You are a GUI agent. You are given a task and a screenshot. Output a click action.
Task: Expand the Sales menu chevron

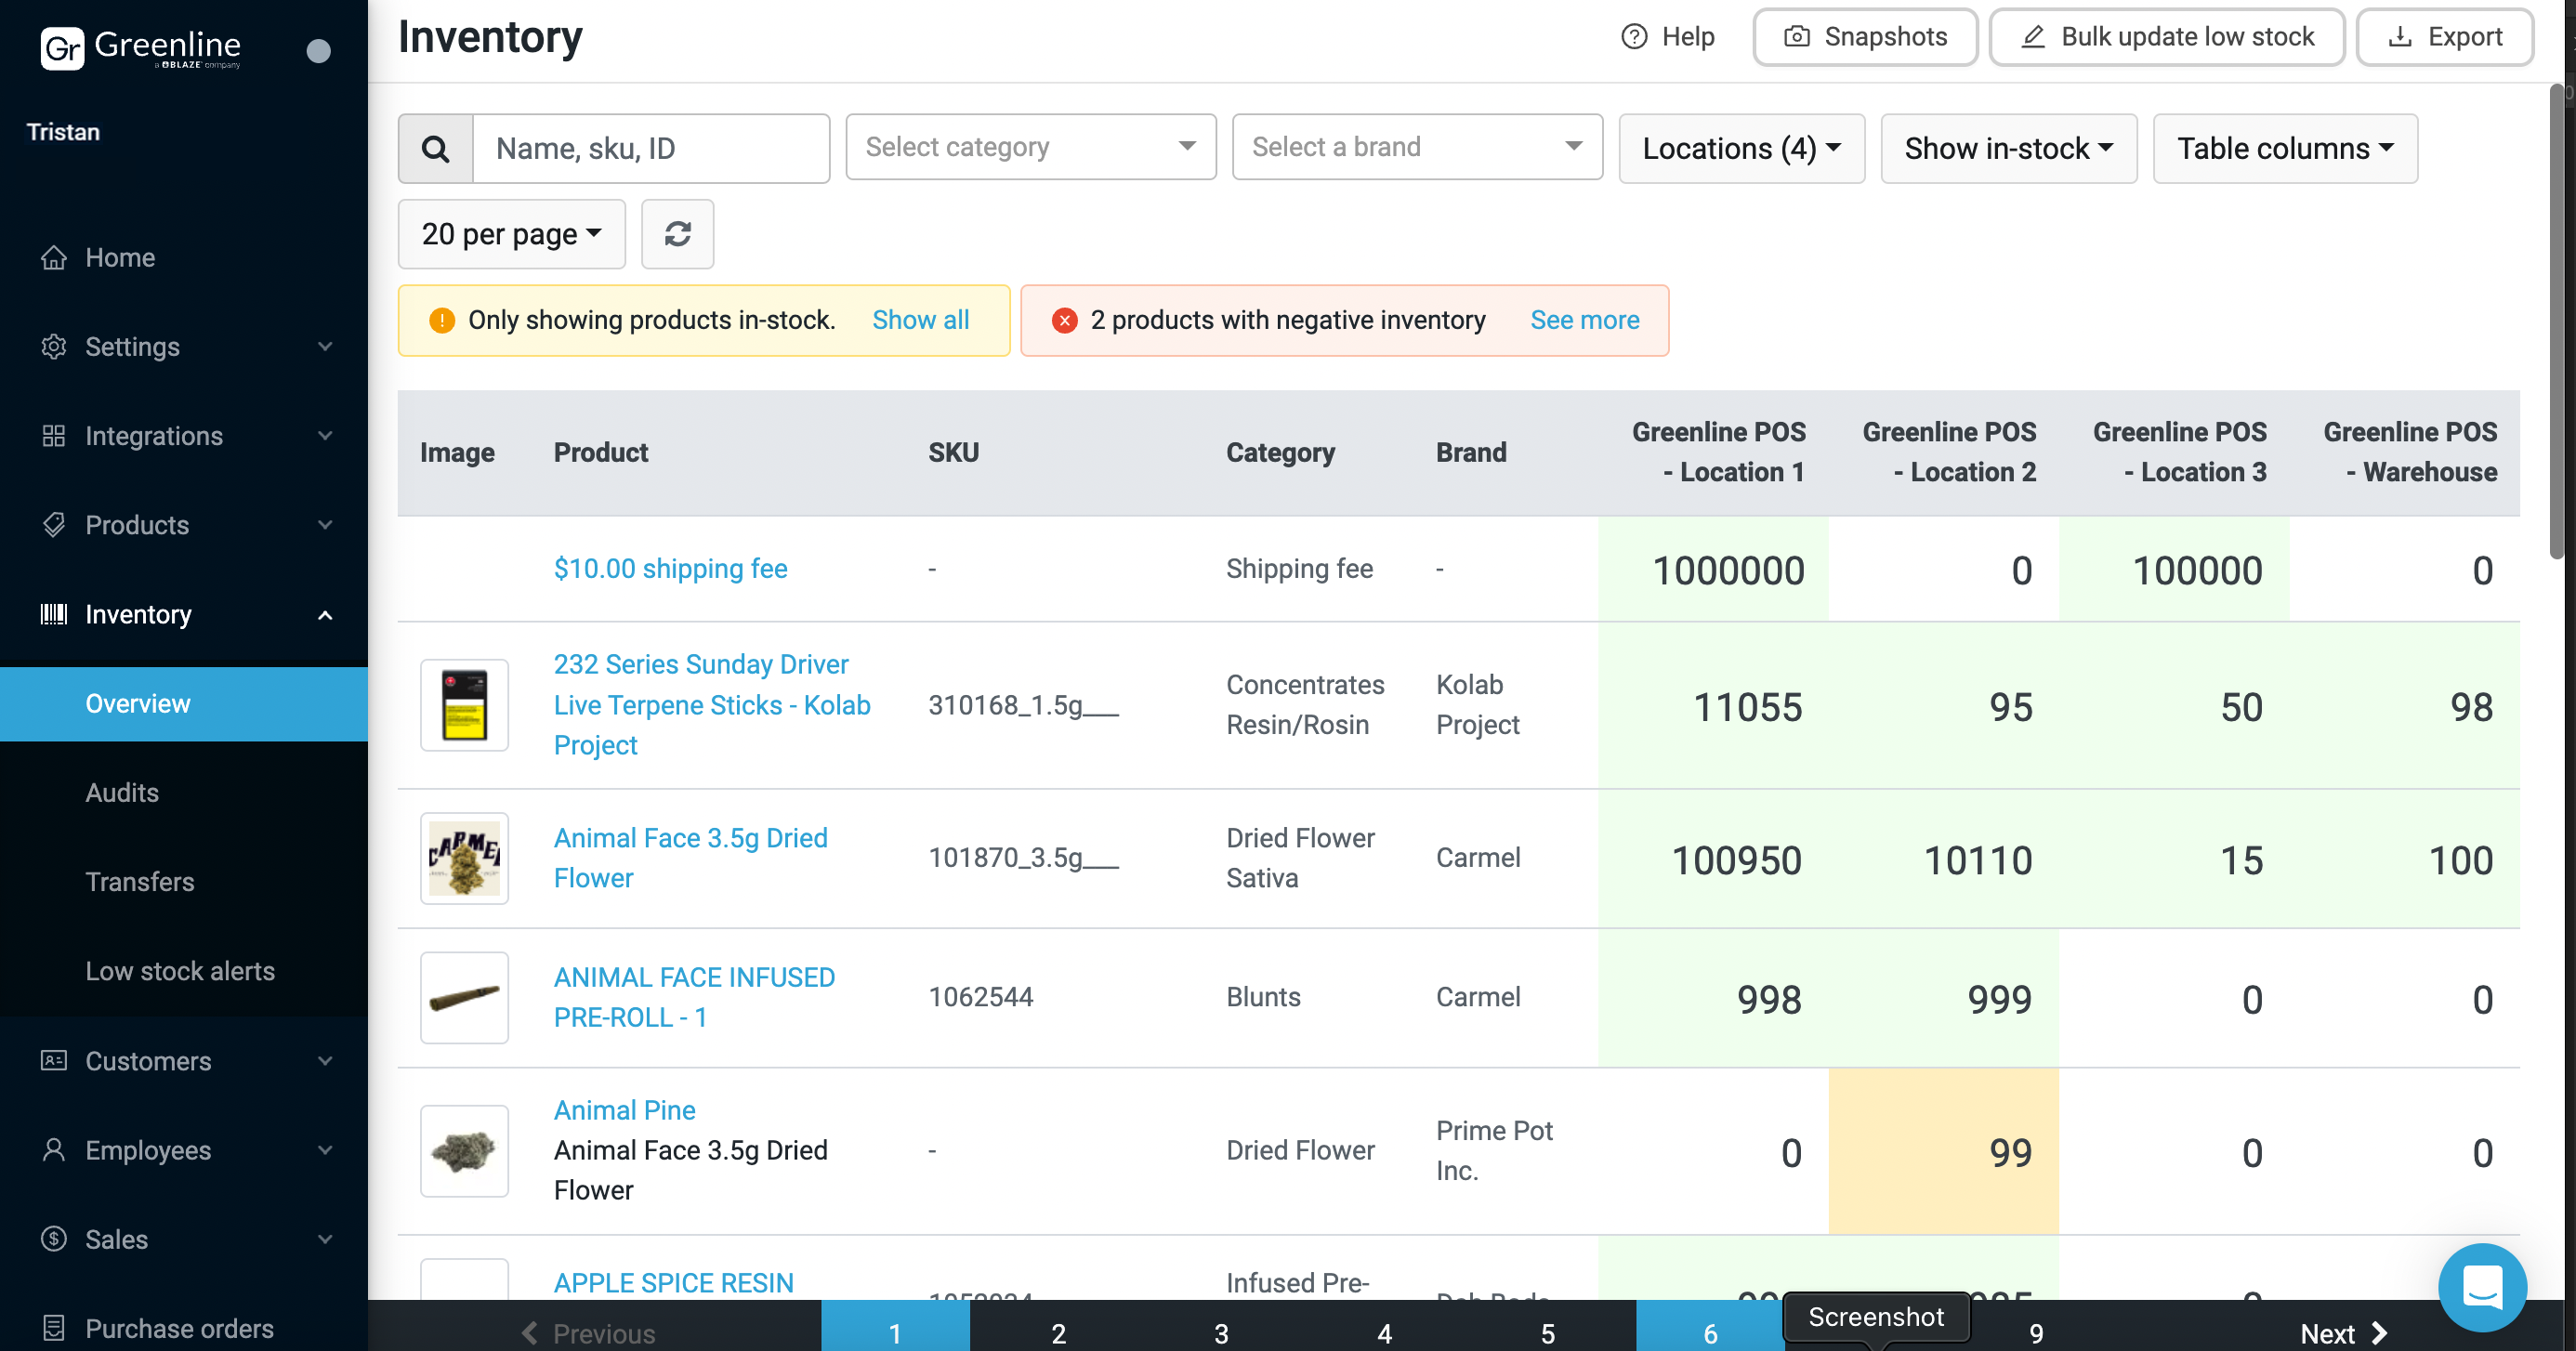pos(325,1238)
